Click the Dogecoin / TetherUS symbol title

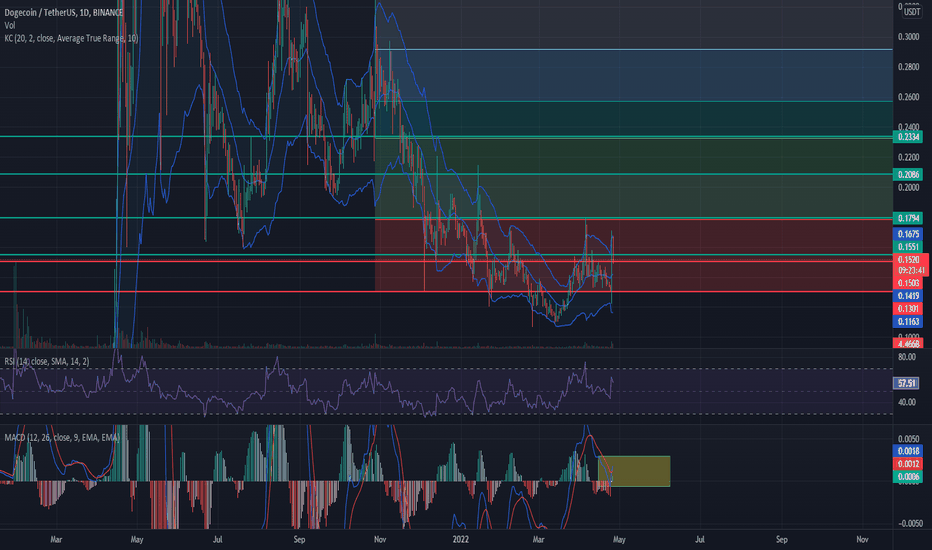[64, 12]
